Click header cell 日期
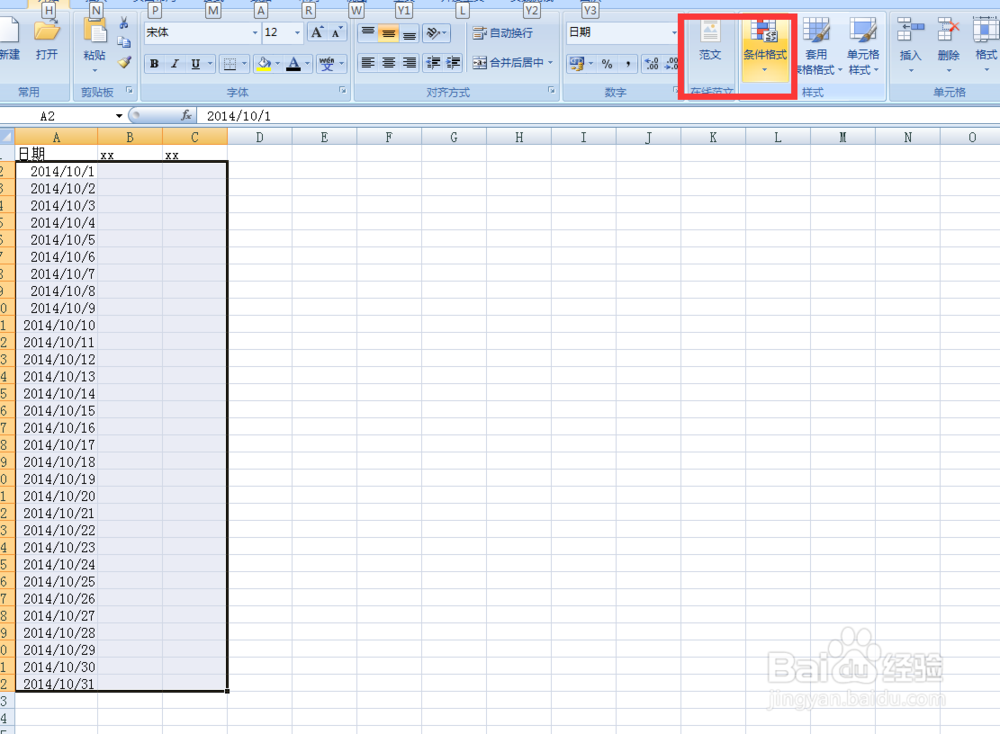 [56, 154]
